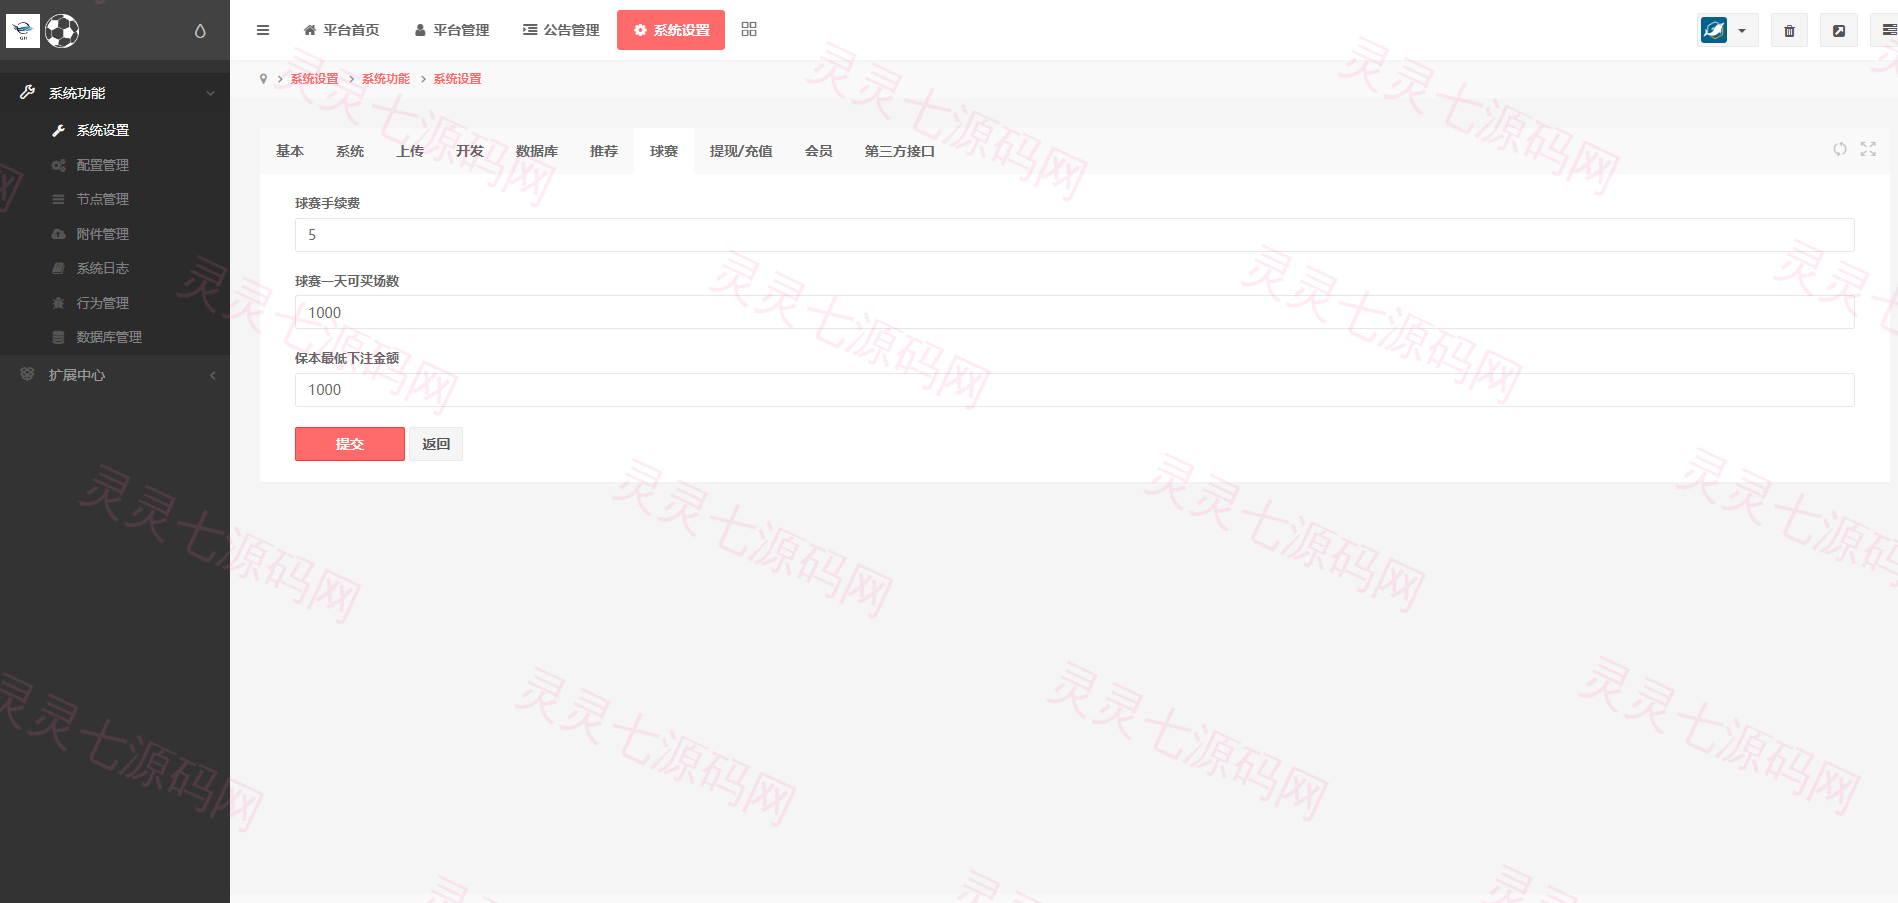
Task: Click the soccer ball logo icon
Action: click(x=62, y=31)
